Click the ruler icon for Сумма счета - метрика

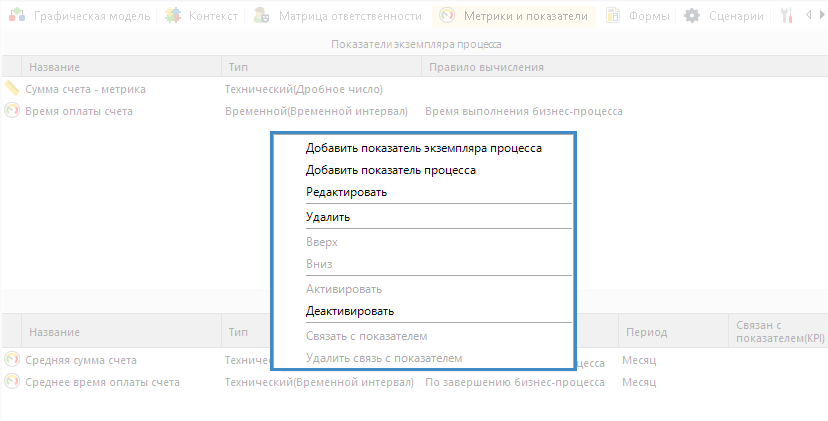[x=12, y=89]
